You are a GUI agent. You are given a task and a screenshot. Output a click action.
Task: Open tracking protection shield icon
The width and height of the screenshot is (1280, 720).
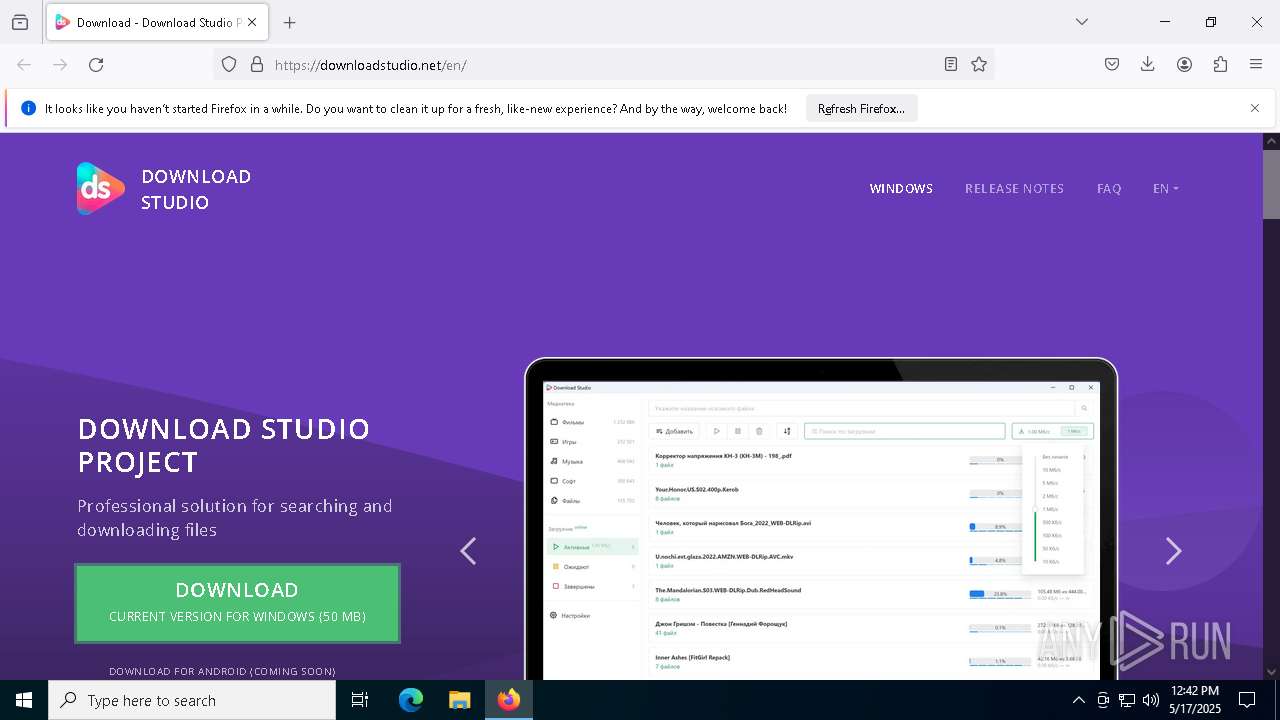click(229, 64)
